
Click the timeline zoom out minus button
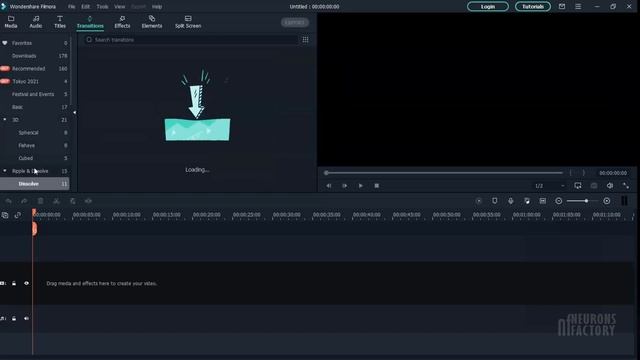(x=559, y=201)
